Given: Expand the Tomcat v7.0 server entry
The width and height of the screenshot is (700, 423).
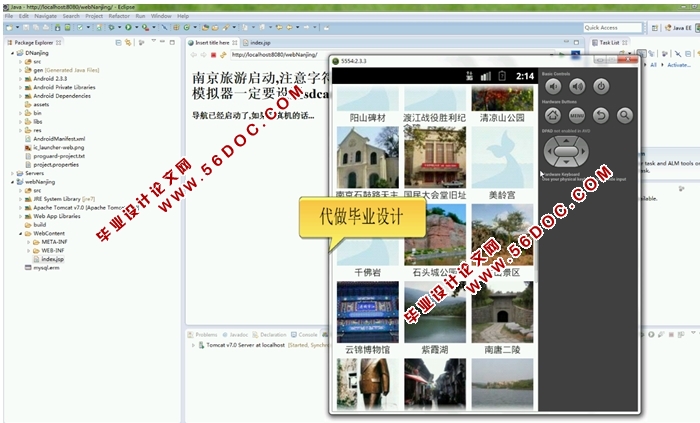Looking at the screenshot, I should coord(194,344).
